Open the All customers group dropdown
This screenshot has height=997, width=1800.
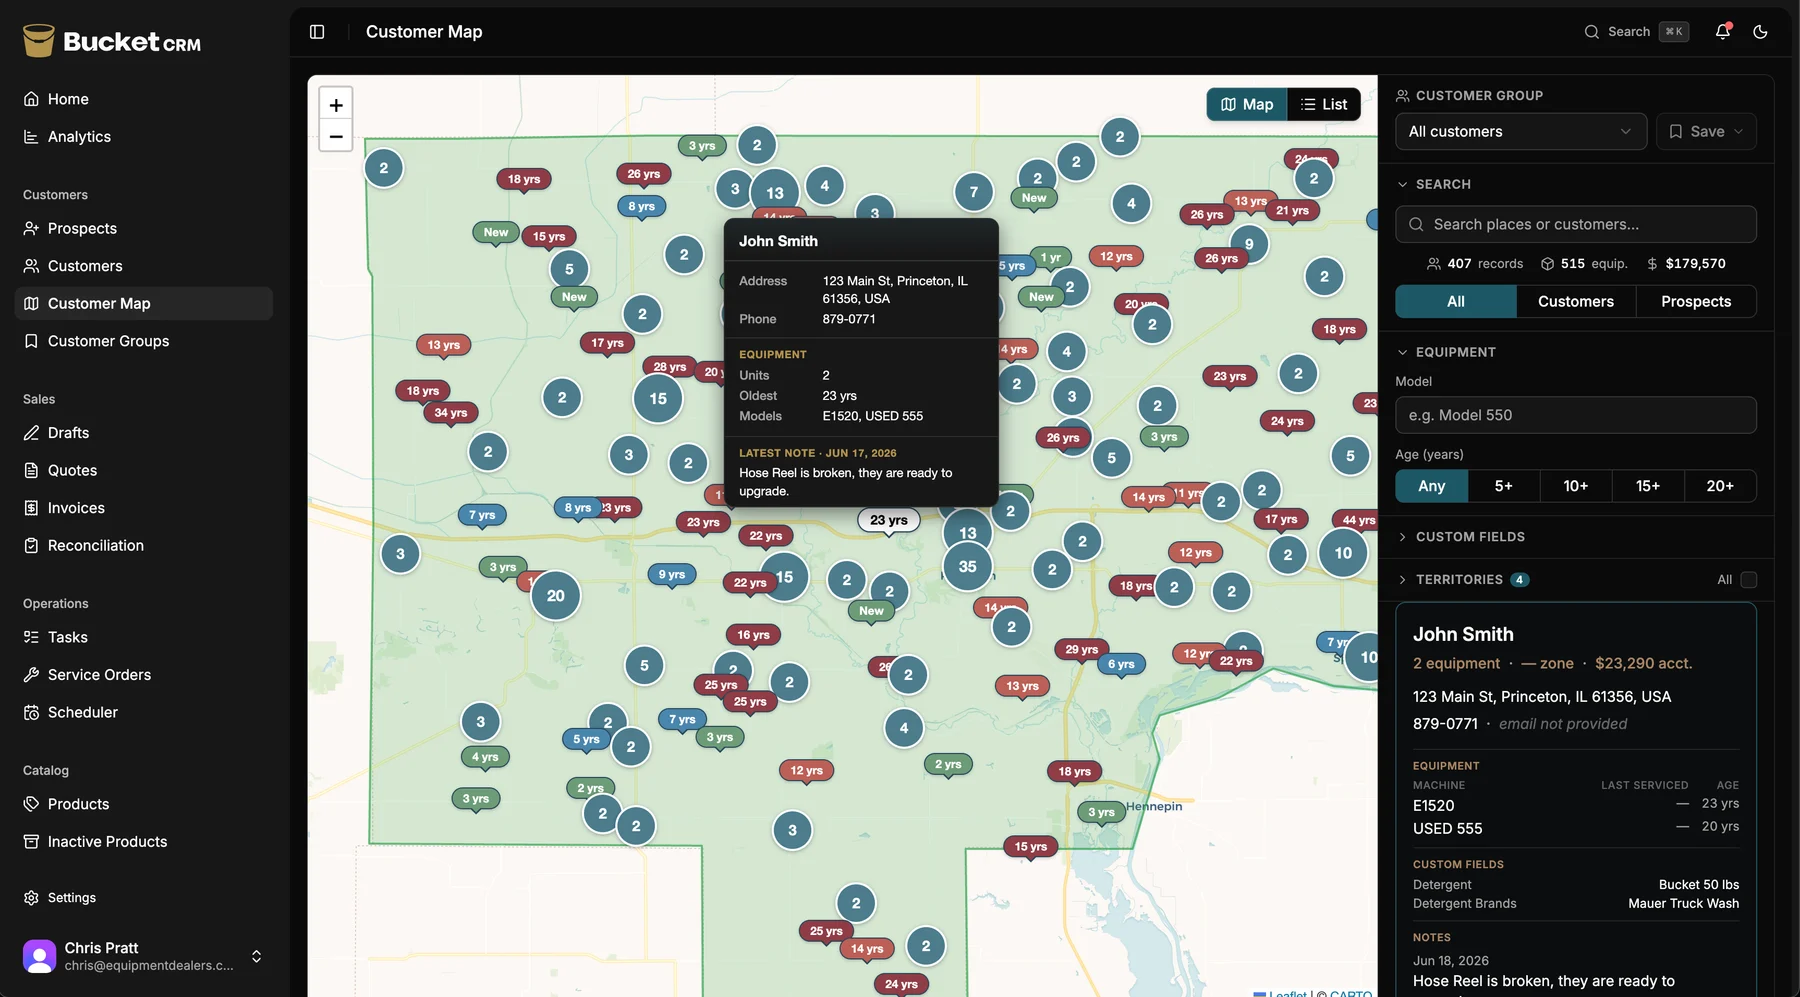pyautogui.click(x=1521, y=131)
